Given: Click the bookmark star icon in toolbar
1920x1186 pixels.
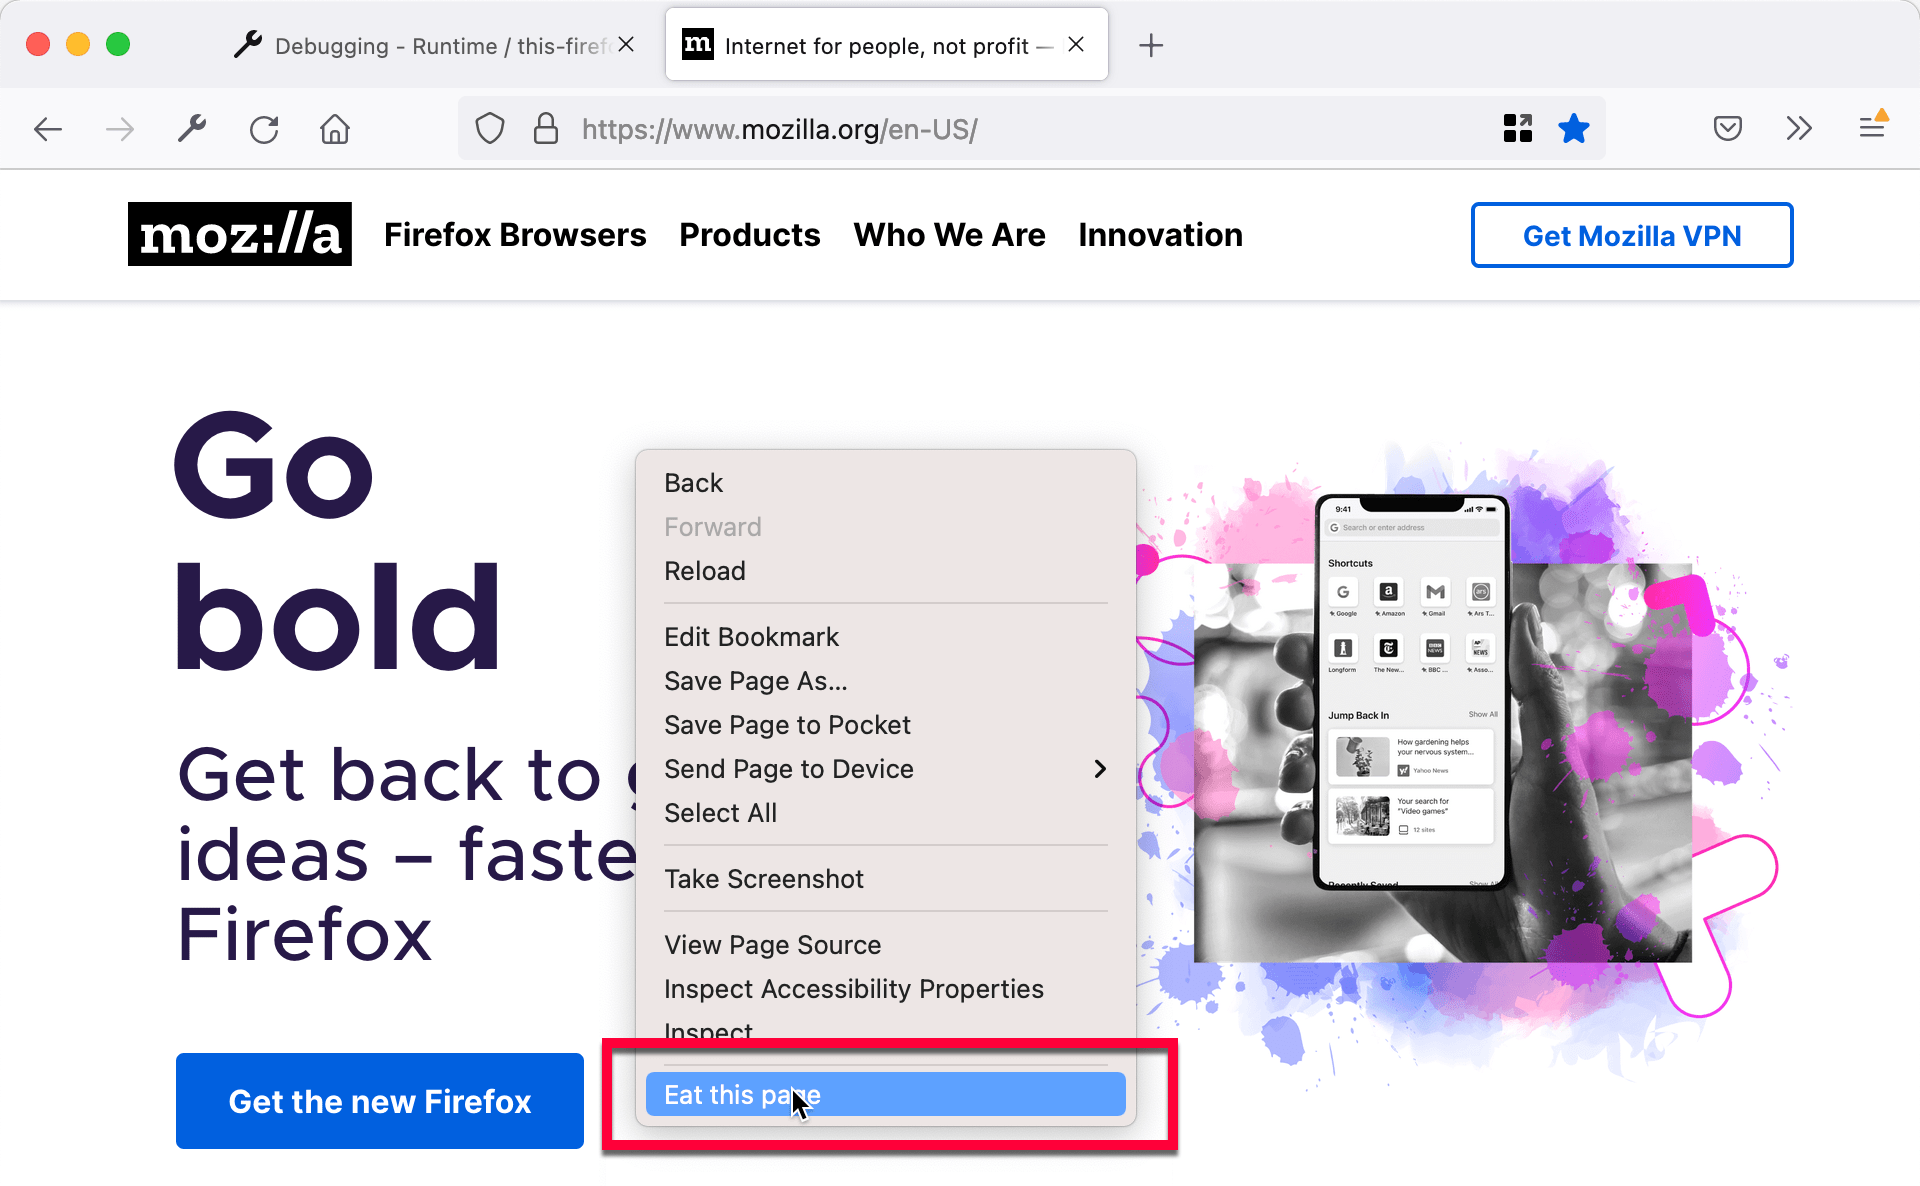Looking at the screenshot, I should click(x=1574, y=129).
